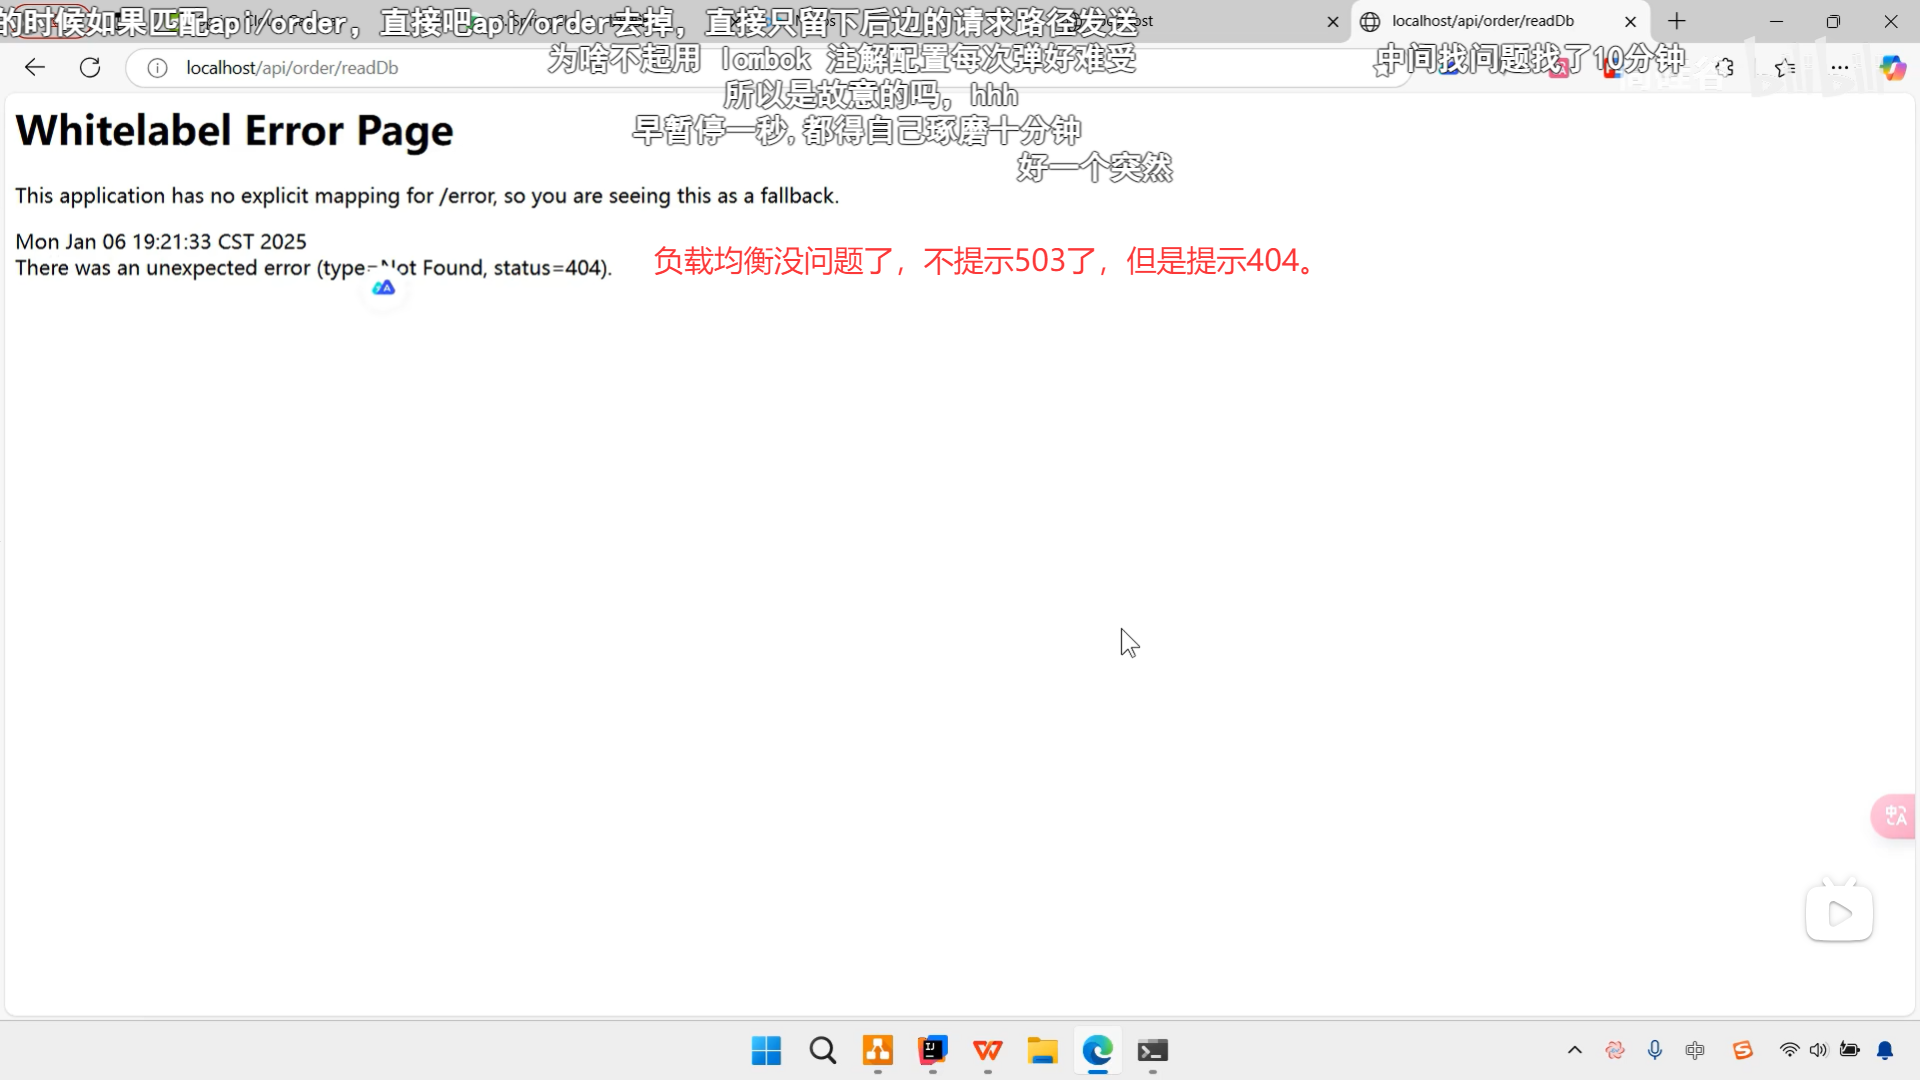1920x1080 pixels.
Task: Open a new browser tab
Action: point(1677,21)
